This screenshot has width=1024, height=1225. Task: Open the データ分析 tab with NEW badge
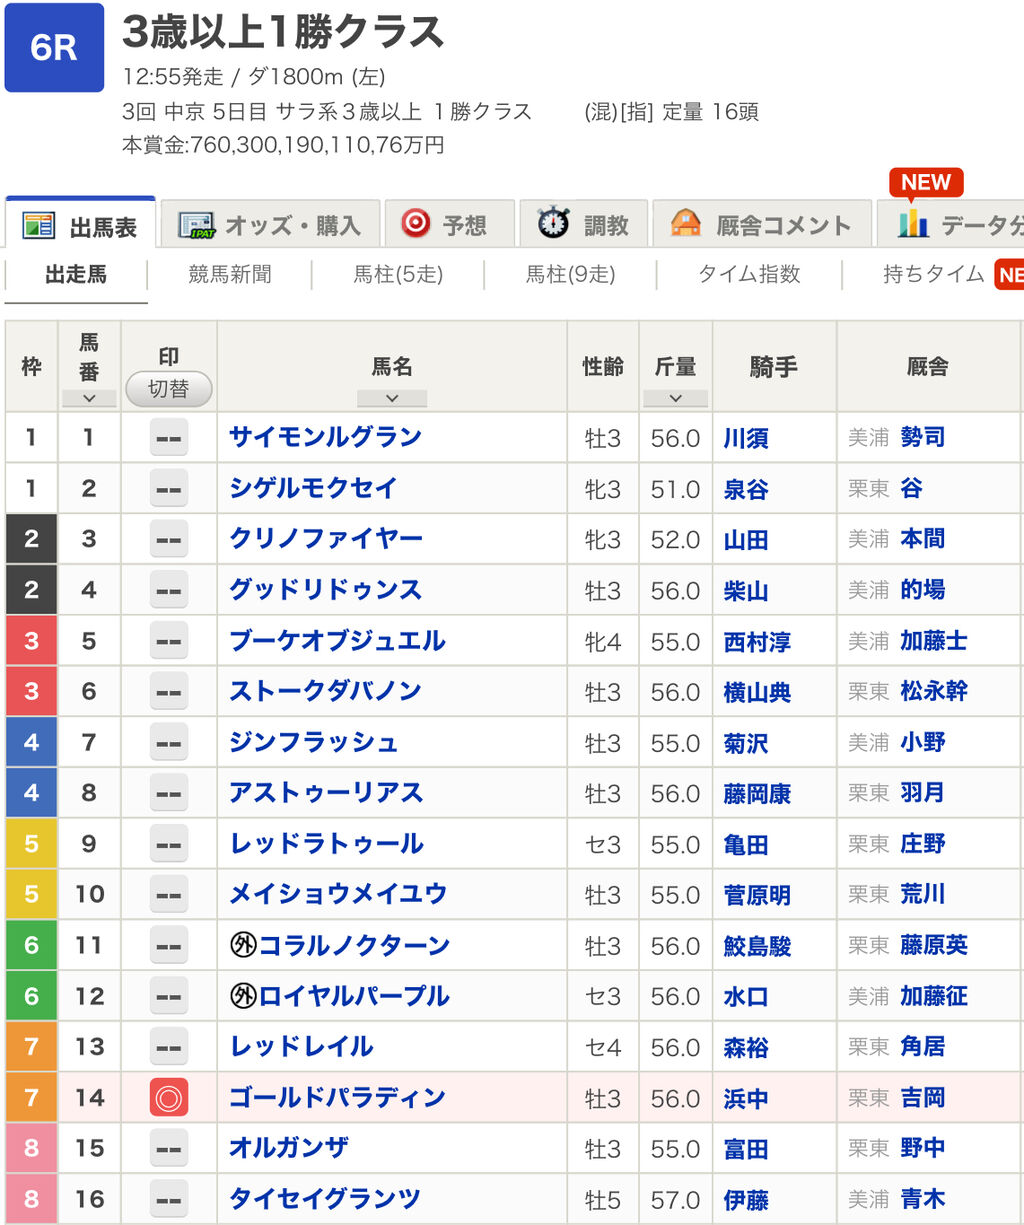(x=951, y=224)
